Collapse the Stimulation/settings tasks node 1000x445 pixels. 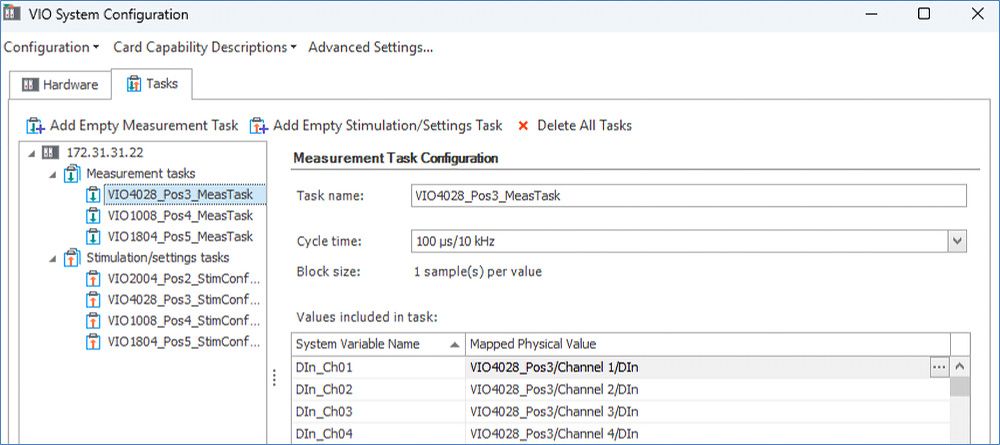tap(53, 259)
